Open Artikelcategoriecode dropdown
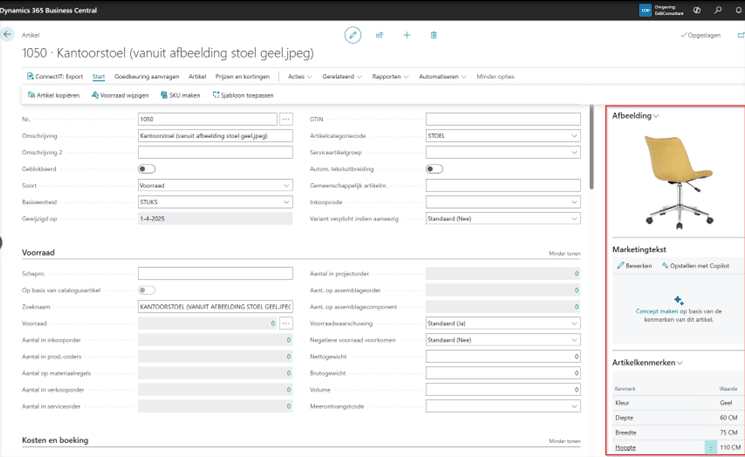 pos(574,136)
